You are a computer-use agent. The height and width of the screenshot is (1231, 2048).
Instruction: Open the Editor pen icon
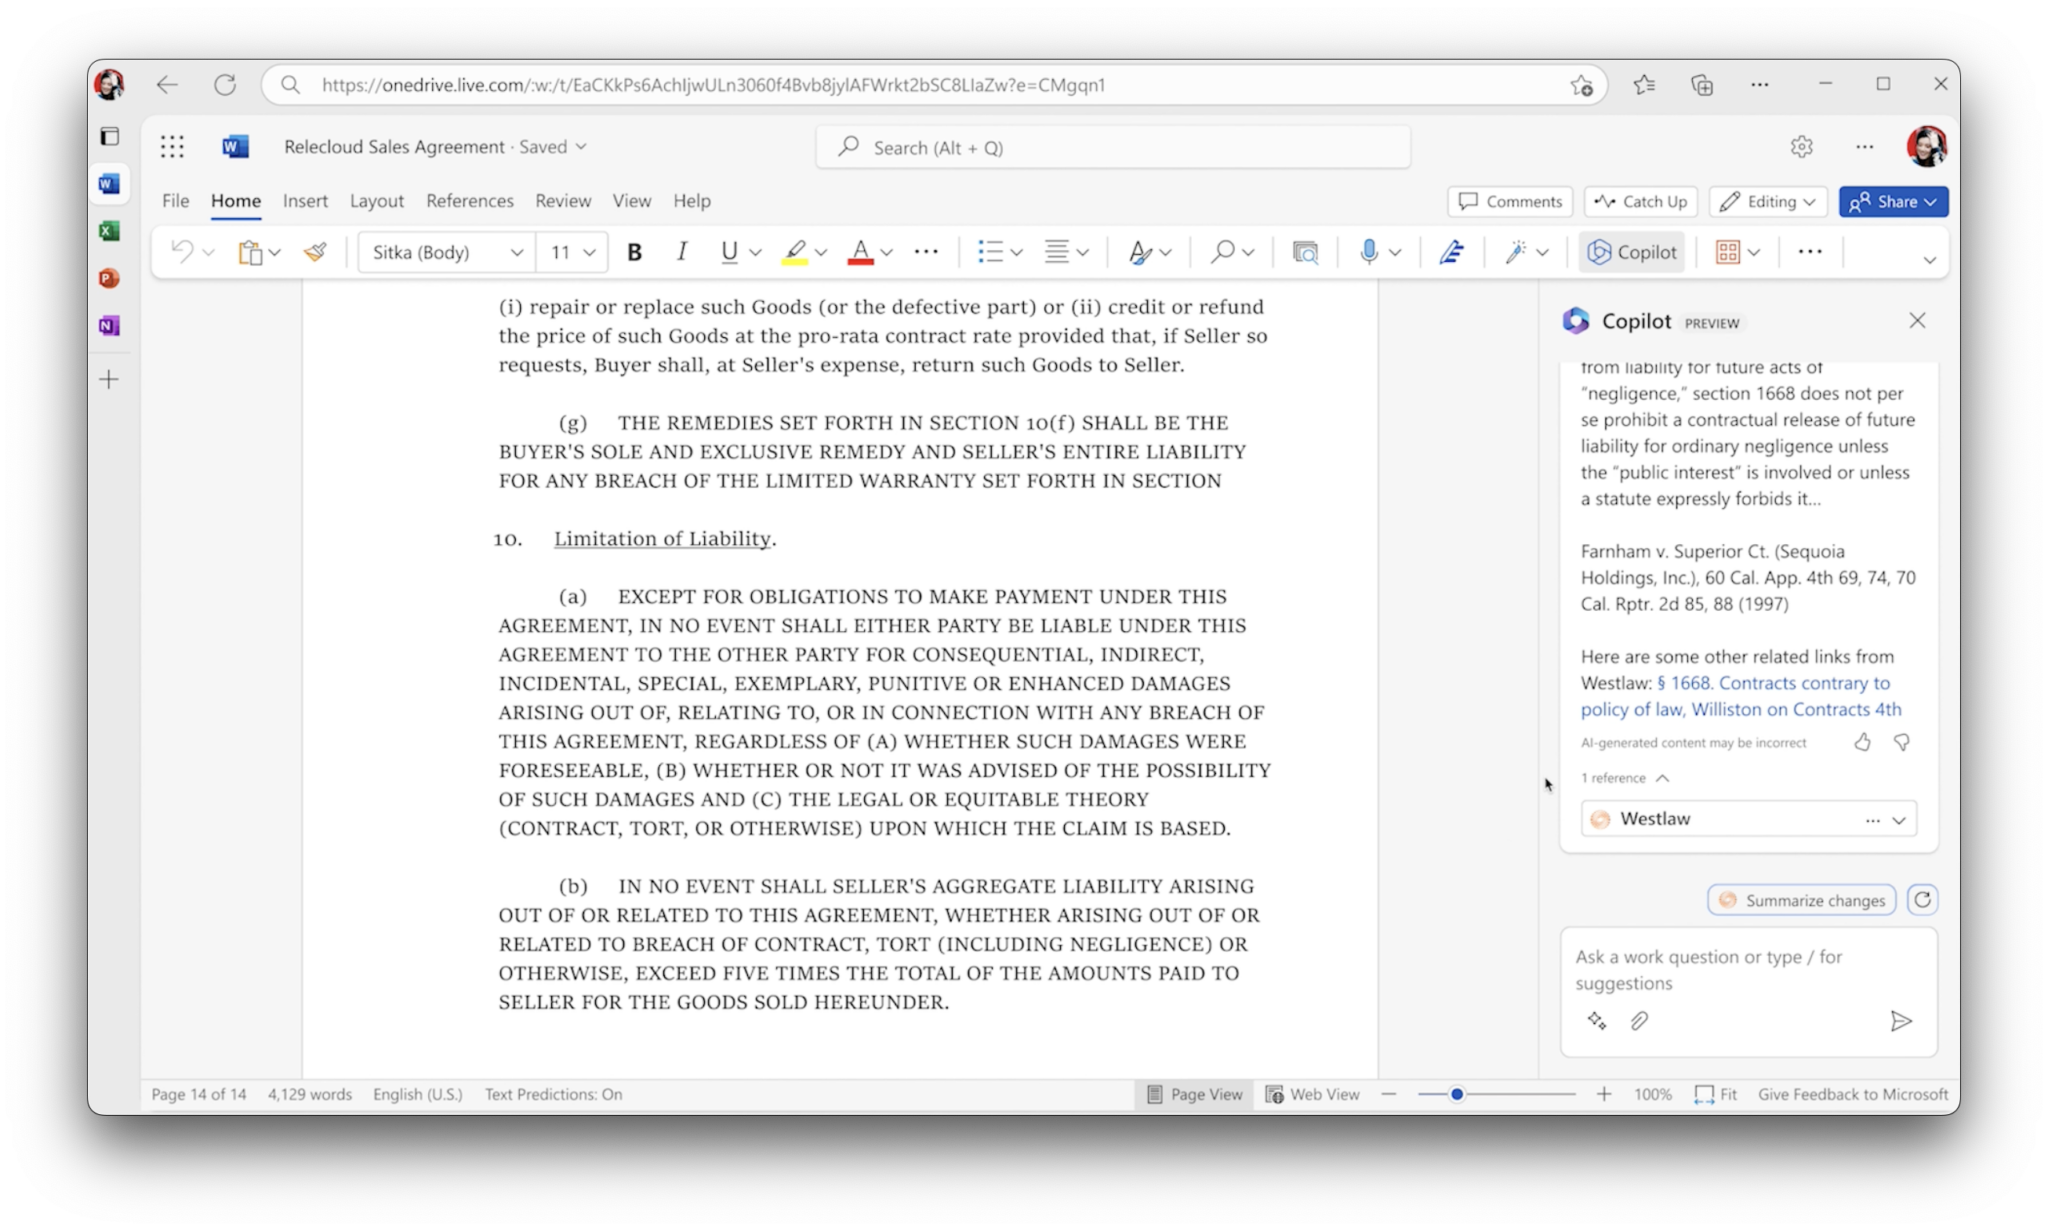(x=1452, y=252)
